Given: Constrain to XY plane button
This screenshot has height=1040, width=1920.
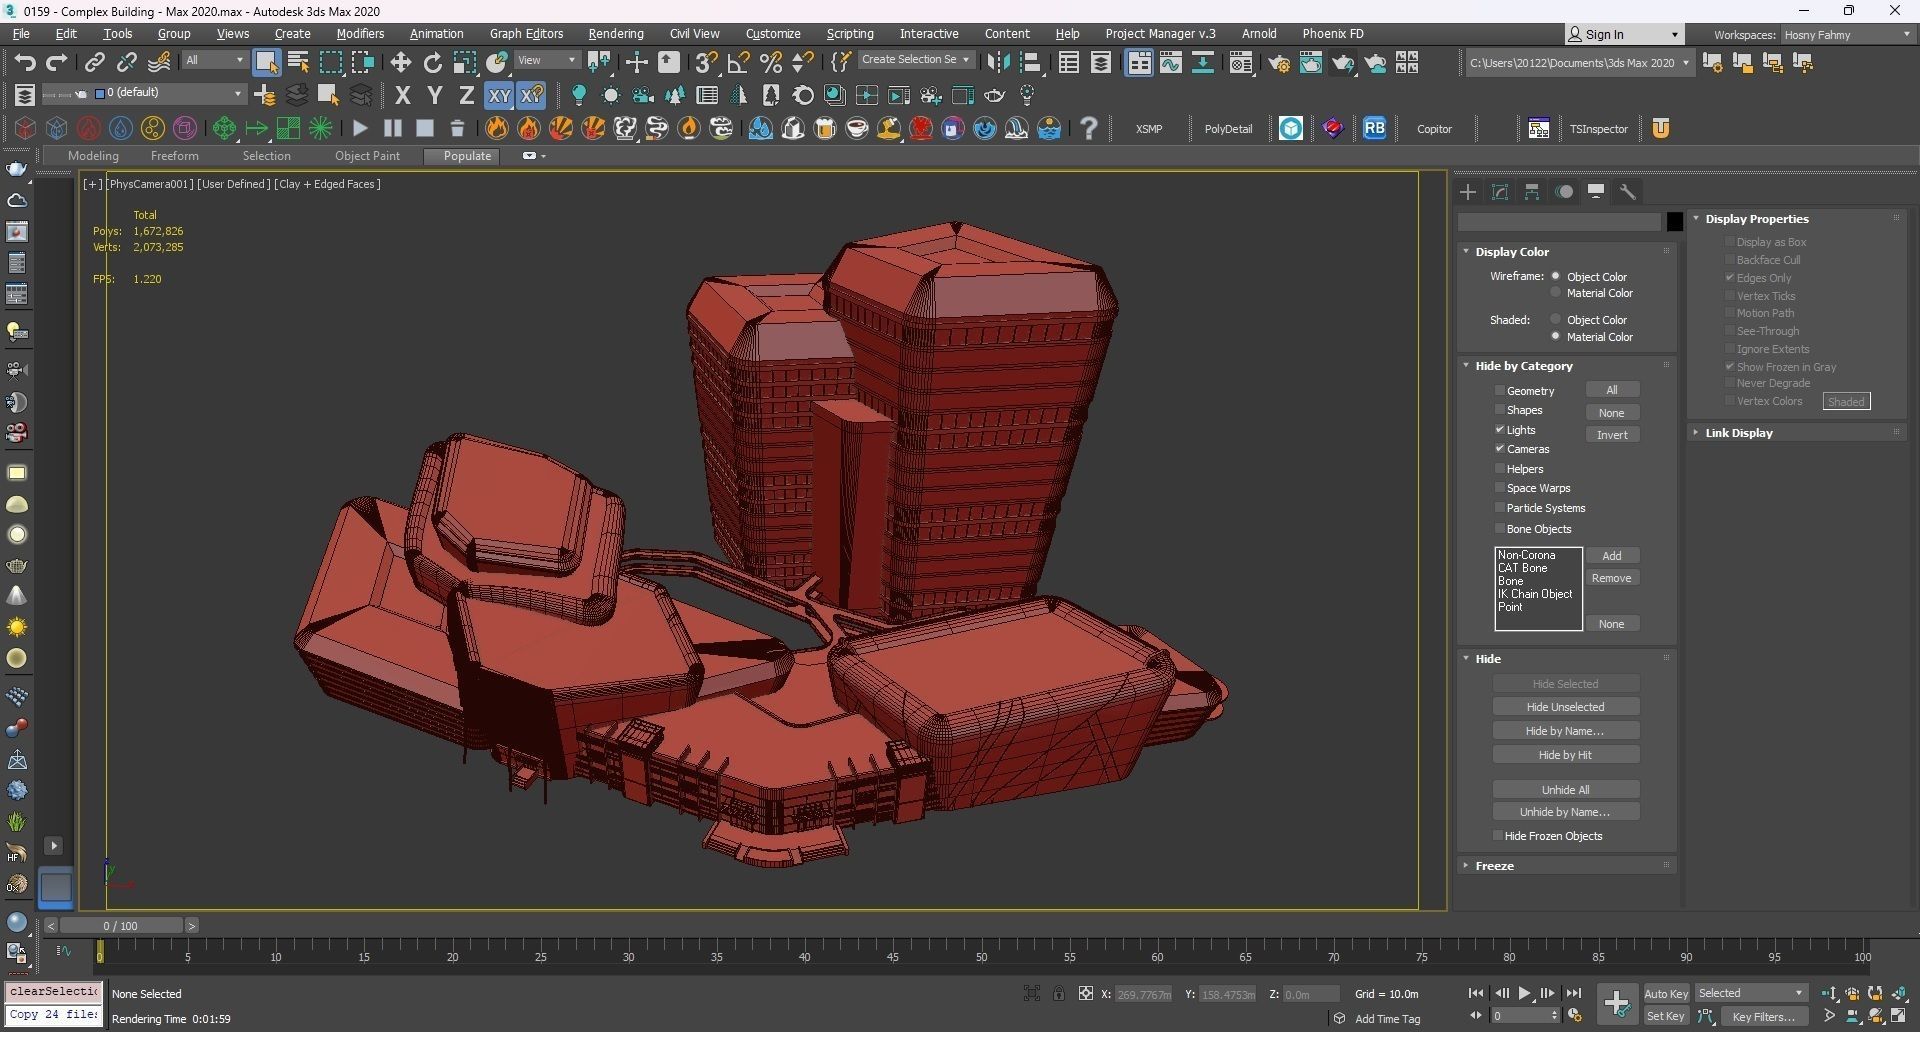Looking at the screenshot, I should [x=499, y=96].
